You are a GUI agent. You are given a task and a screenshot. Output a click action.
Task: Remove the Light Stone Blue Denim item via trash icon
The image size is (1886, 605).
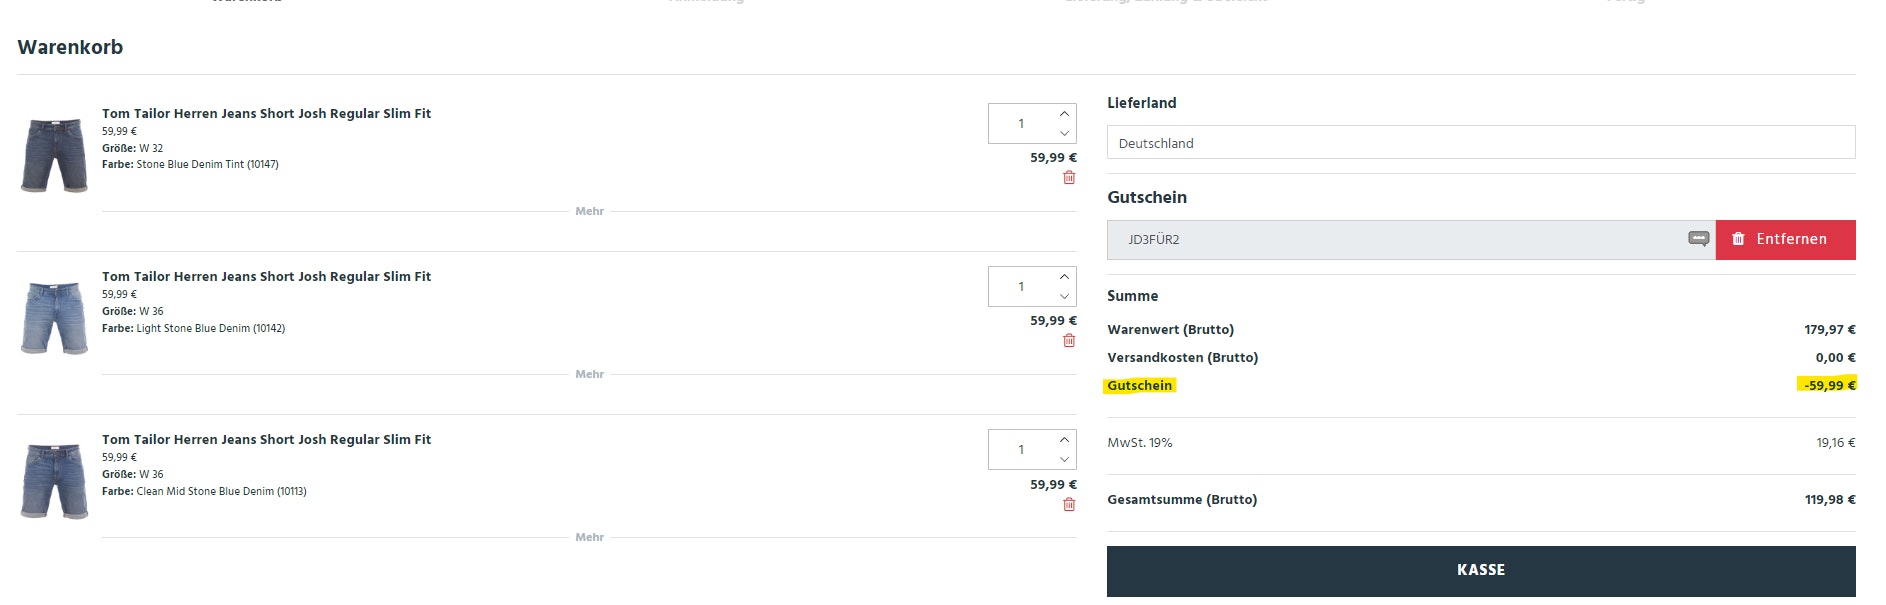click(x=1069, y=341)
